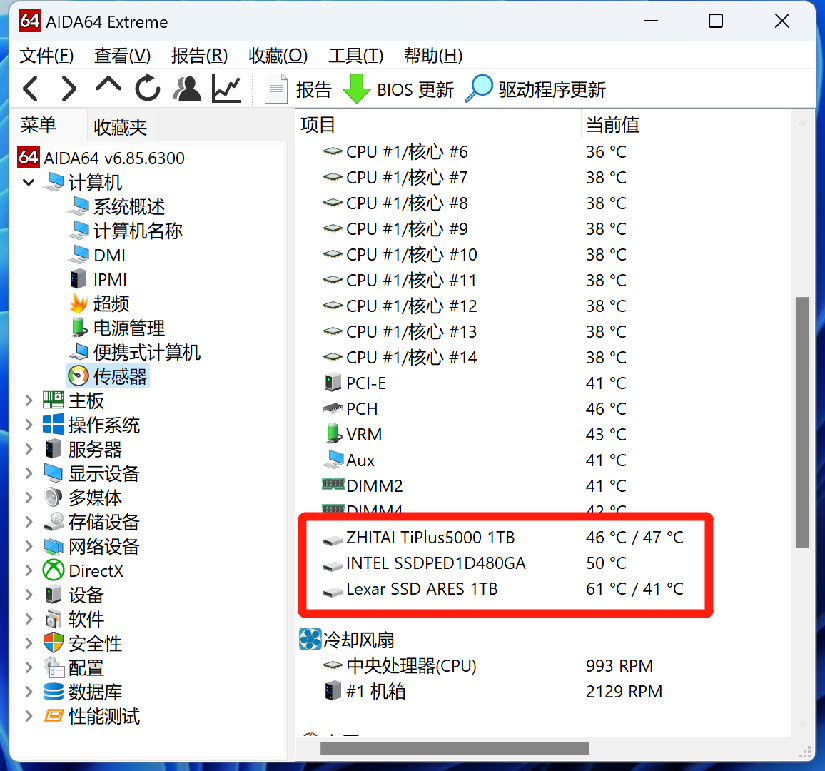Expand the 软件 tree node arrow
The image size is (825, 771).
29,619
